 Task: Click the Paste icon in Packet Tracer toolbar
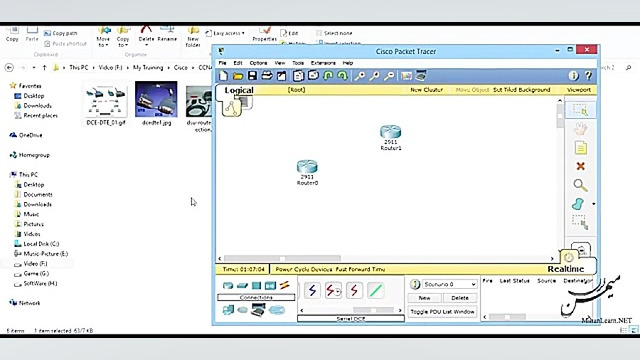coord(313,76)
